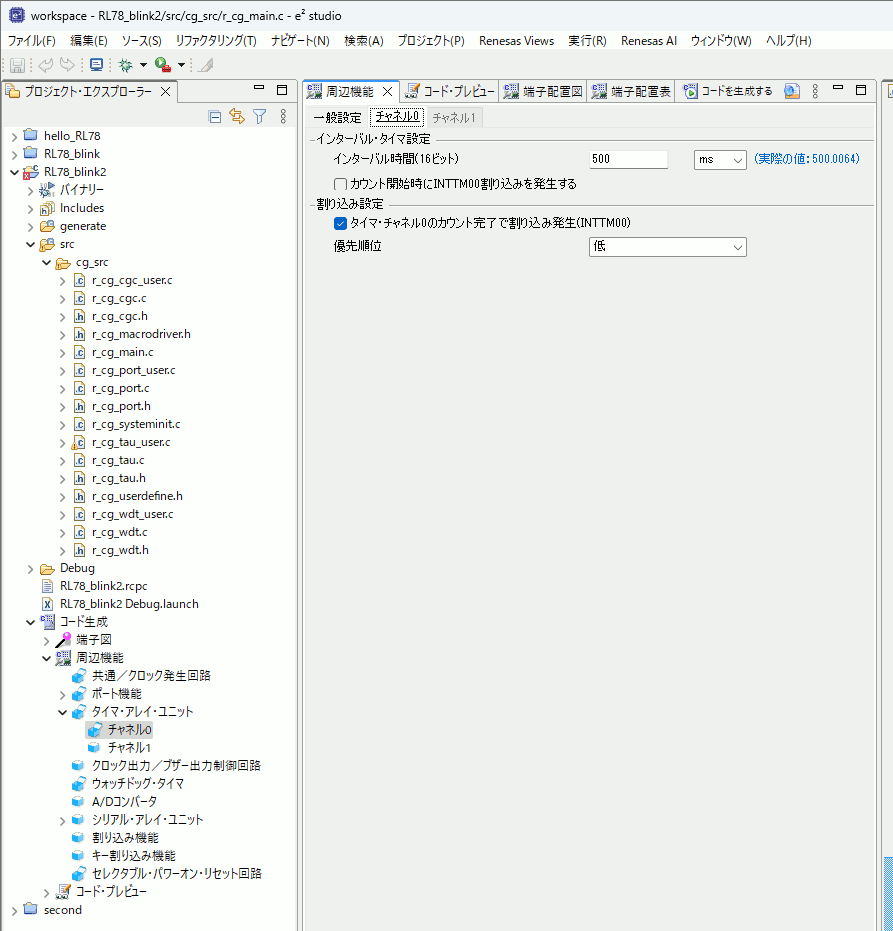Open the 実行(R) menu
The image size is (893, 931).
click(x=587, y=40)
